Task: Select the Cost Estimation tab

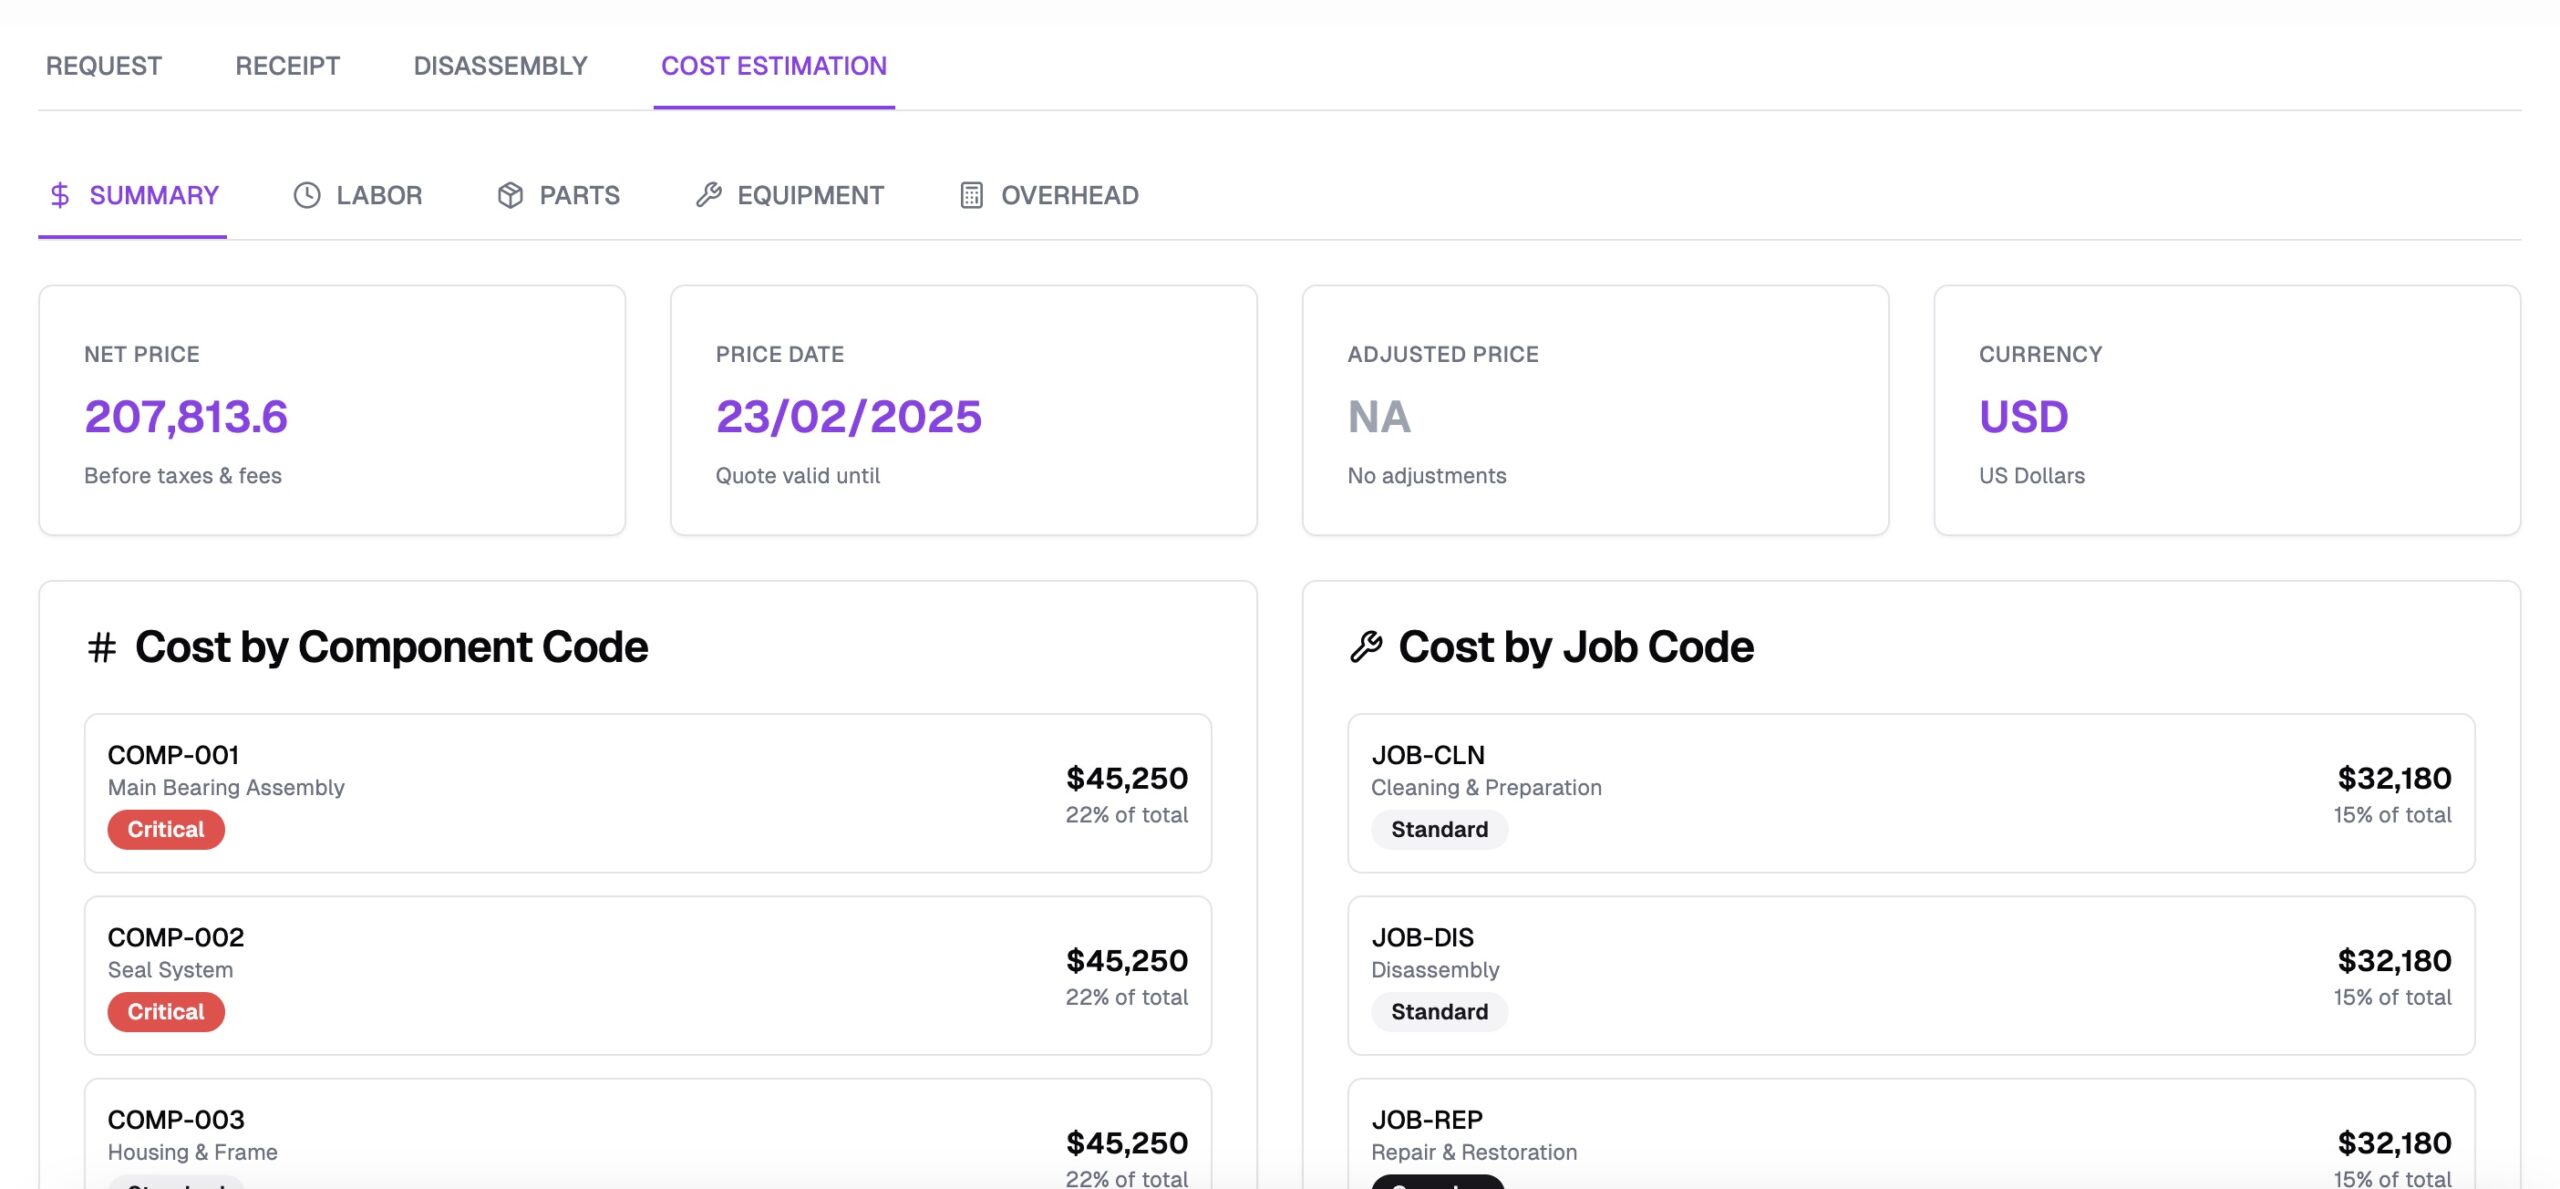Action: (774, 66)
